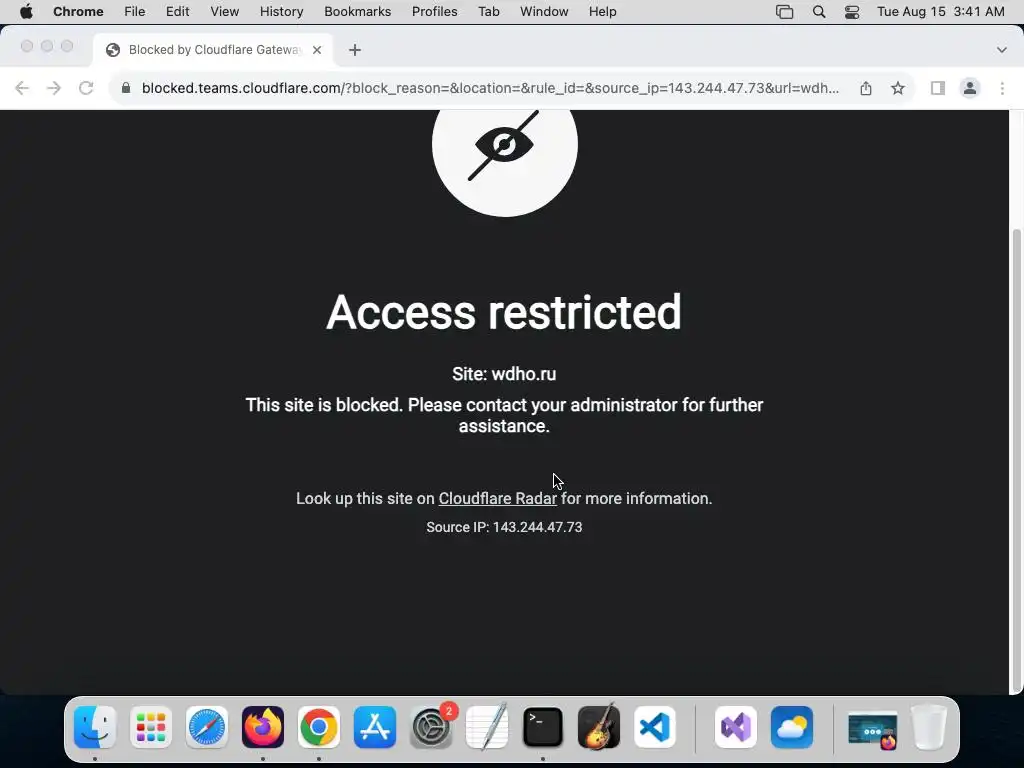Open Chrome's three-dot menu
1024x768 pixels.
[1002, 88]
